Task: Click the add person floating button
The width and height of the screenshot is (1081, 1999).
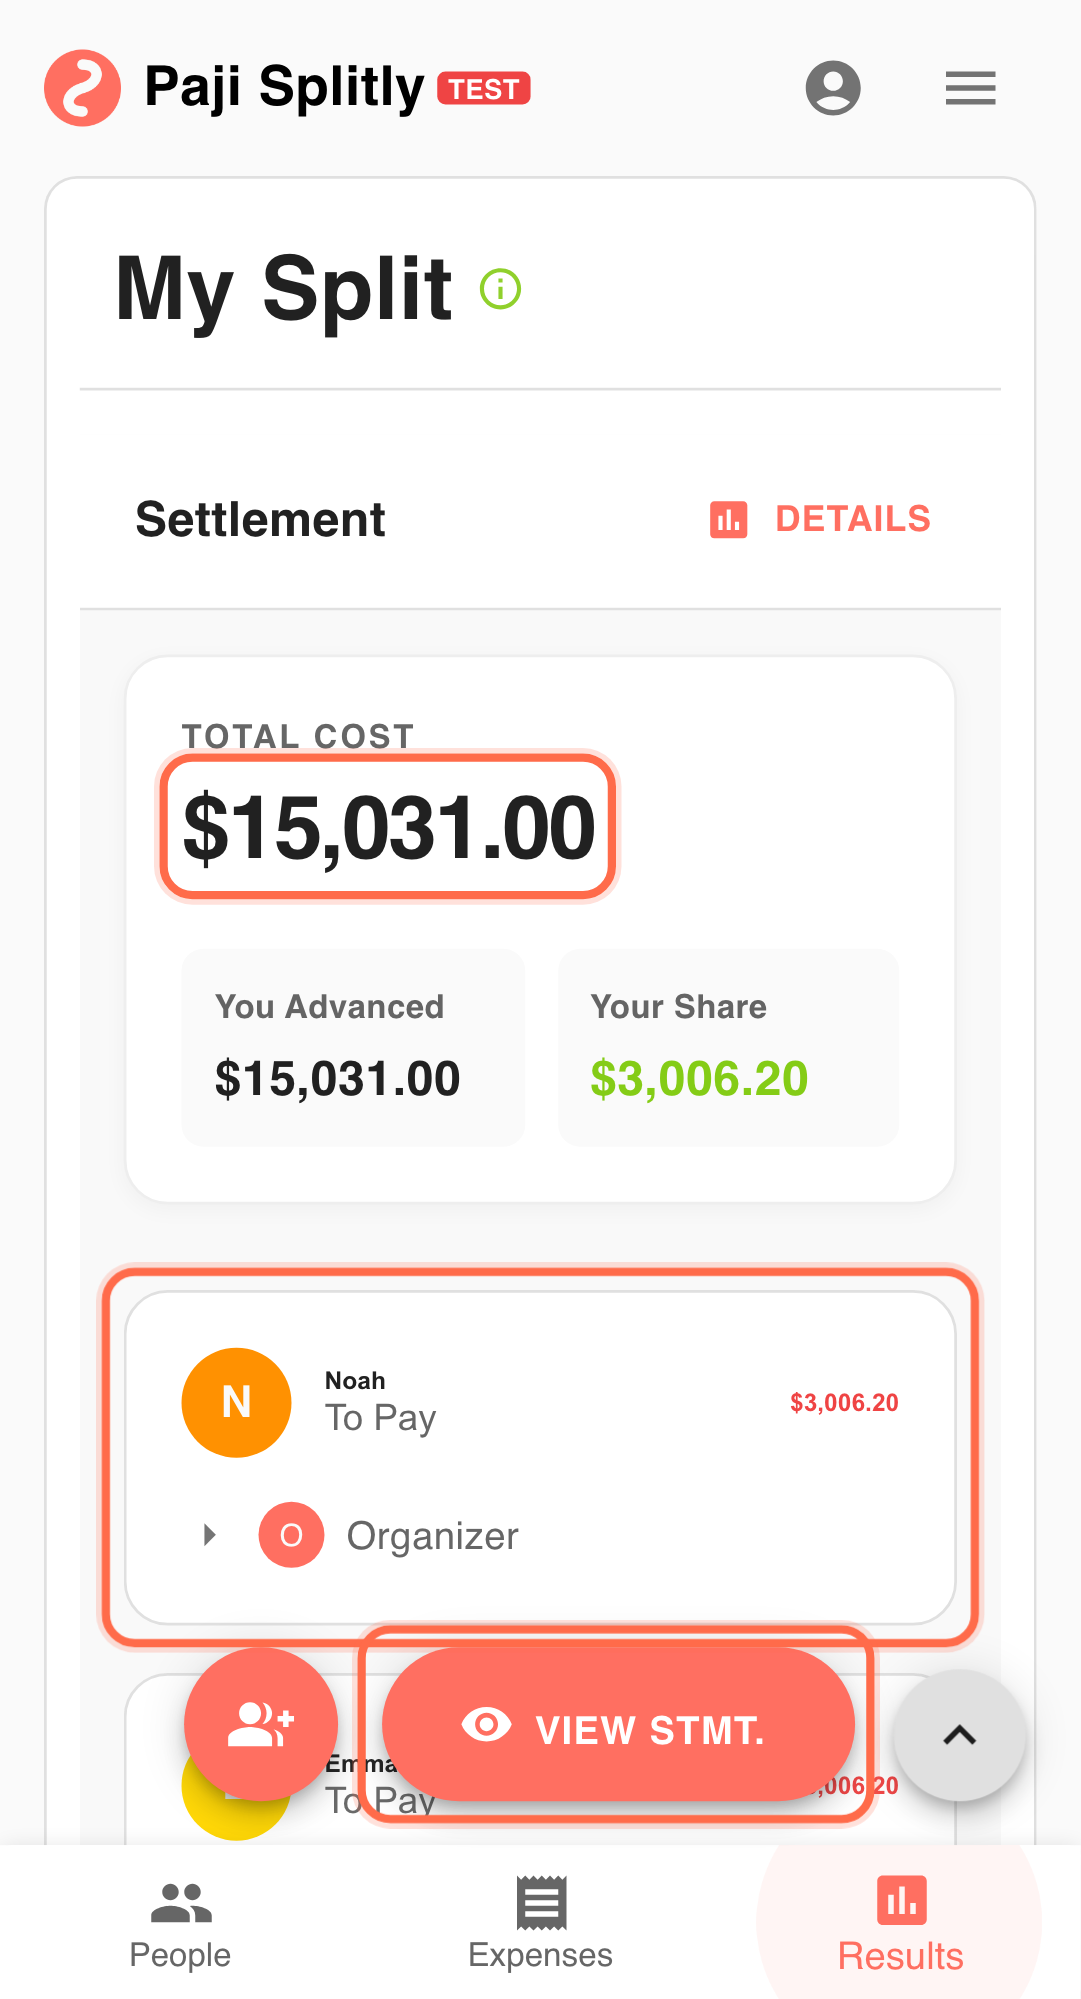Action: (x=261, y=1724)
